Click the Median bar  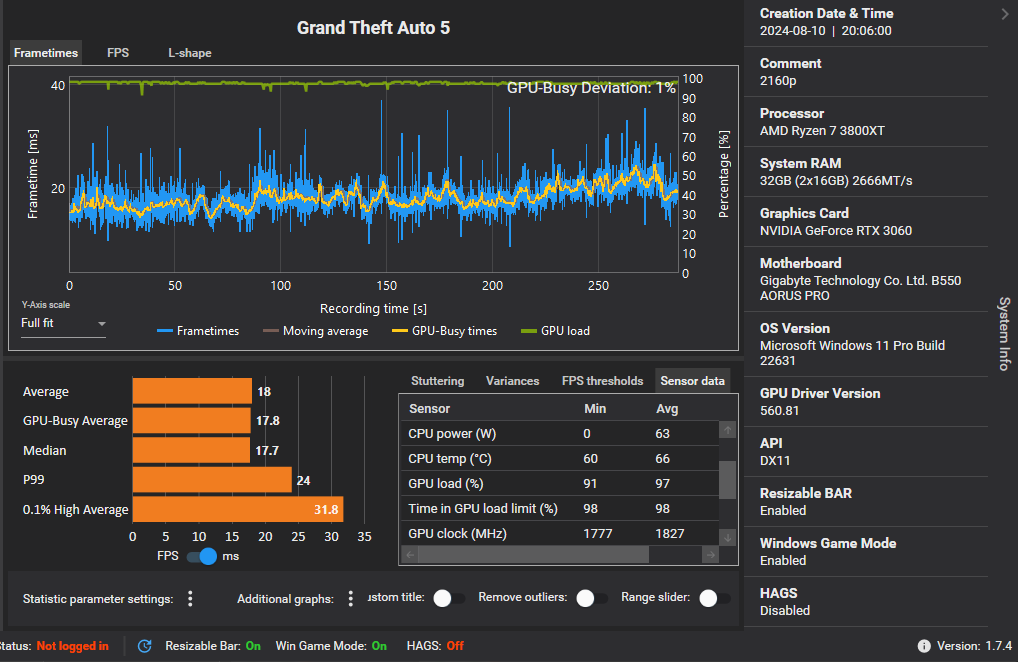pos(192,450)
